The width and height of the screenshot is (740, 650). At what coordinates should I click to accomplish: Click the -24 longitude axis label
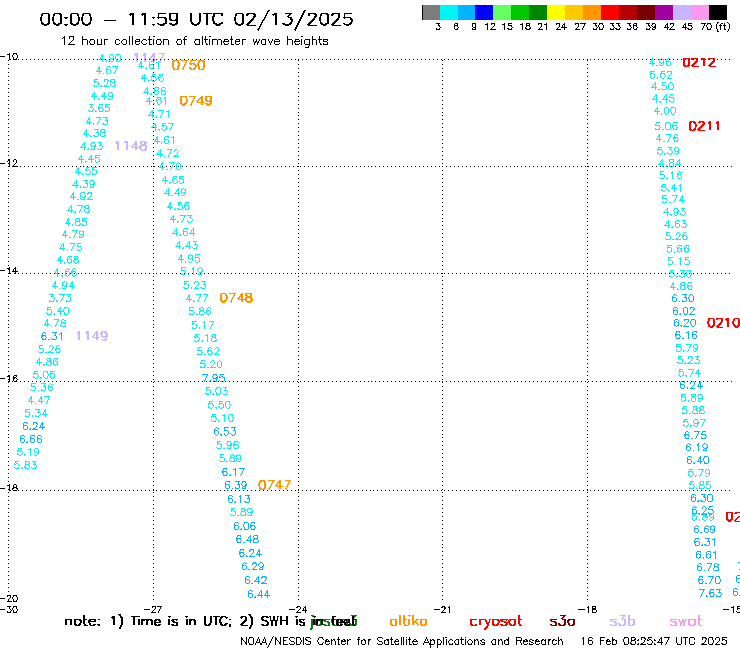pyautogui.click(x=298, y=609)
